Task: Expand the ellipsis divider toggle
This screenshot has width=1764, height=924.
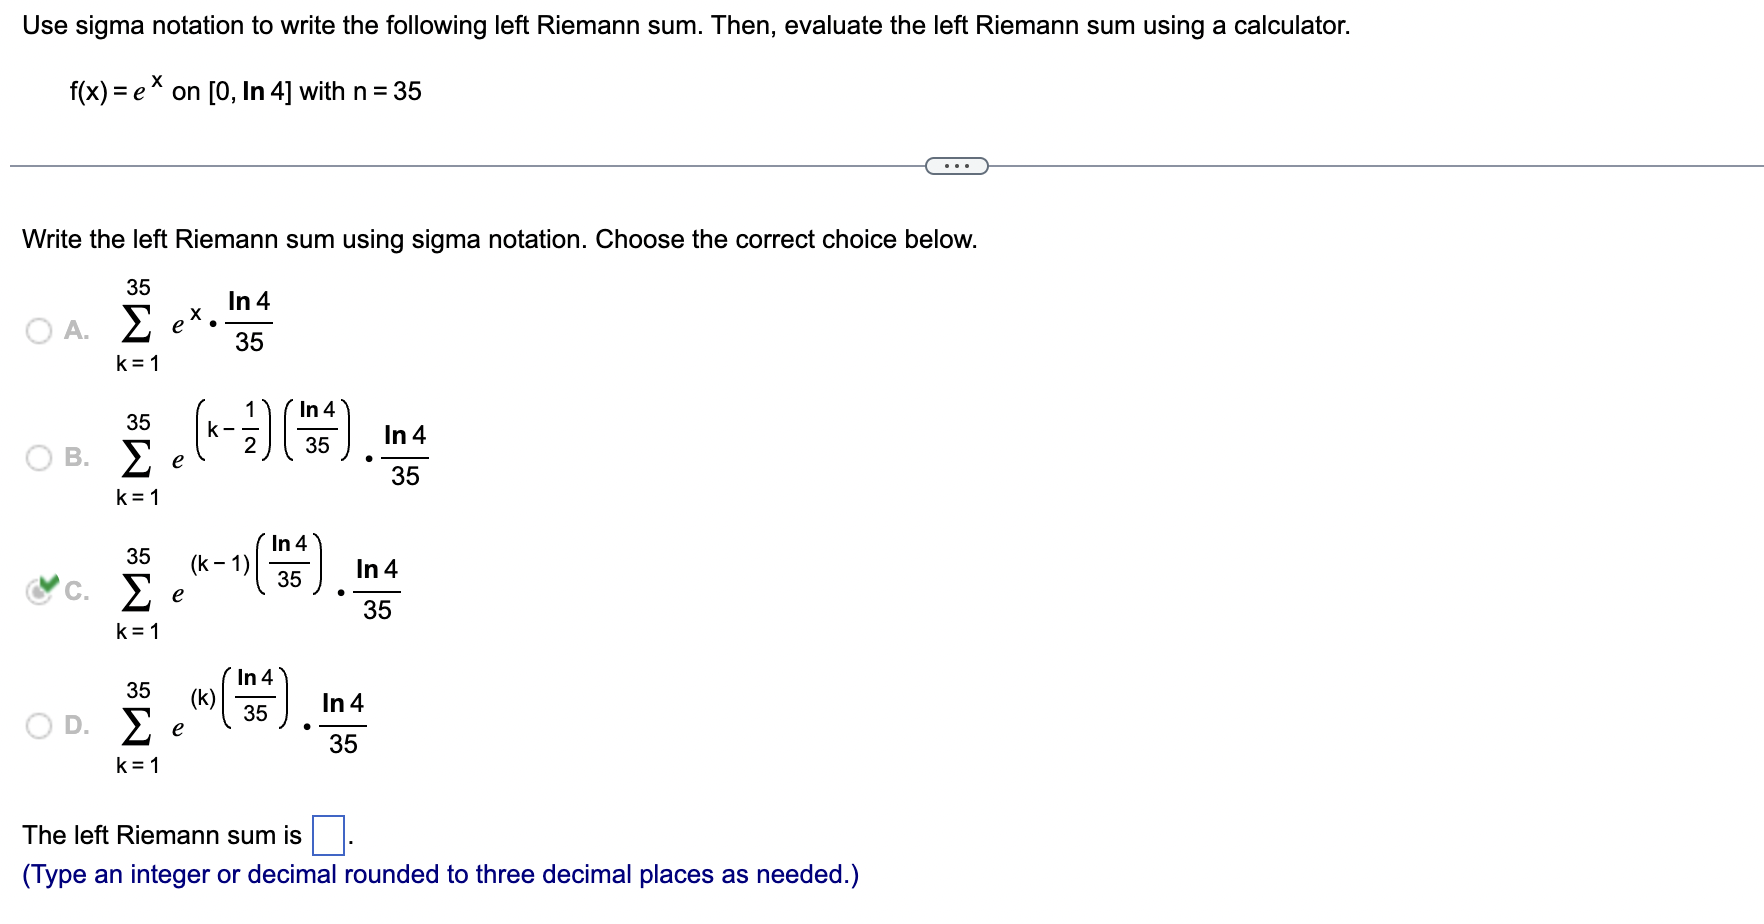Action: click(x=956, y=165)
